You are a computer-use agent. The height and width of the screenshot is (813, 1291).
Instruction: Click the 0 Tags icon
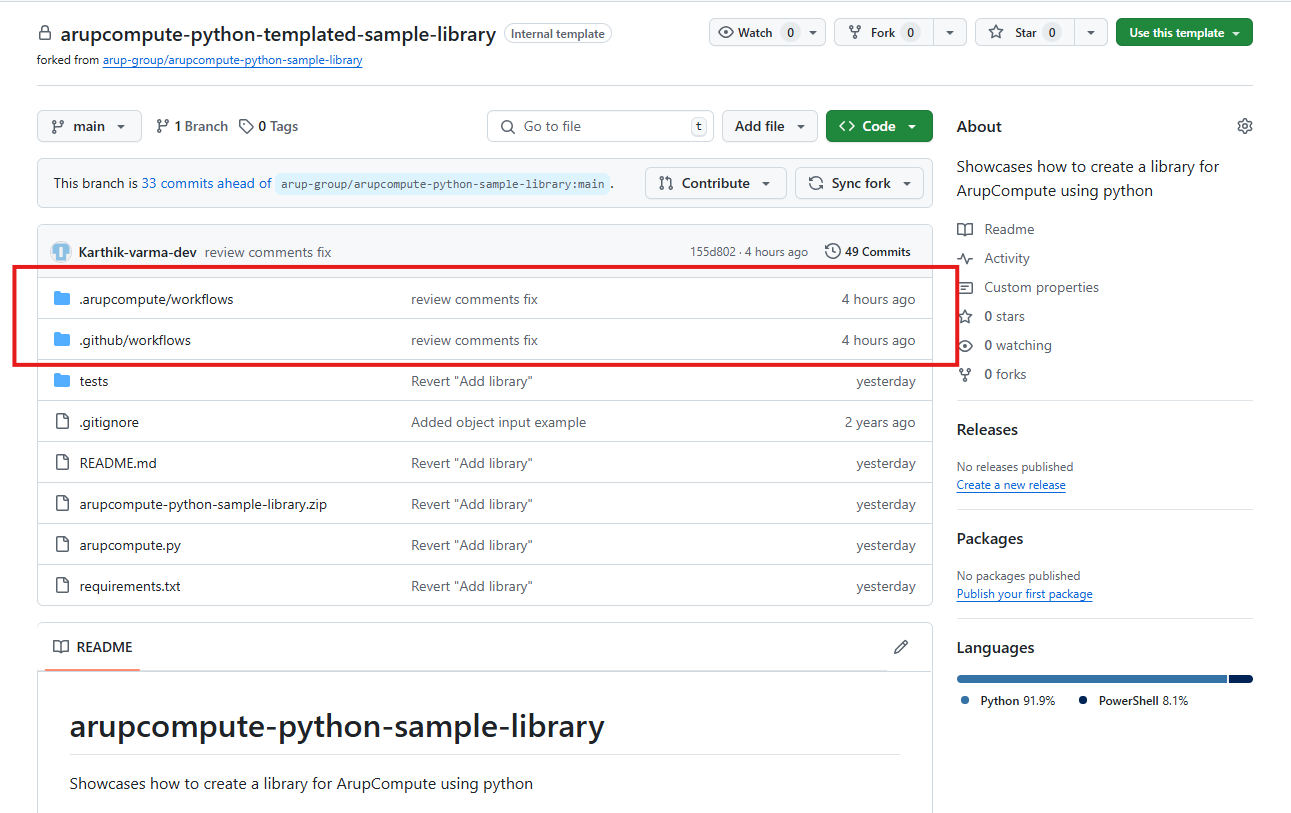tap(246, 126)
